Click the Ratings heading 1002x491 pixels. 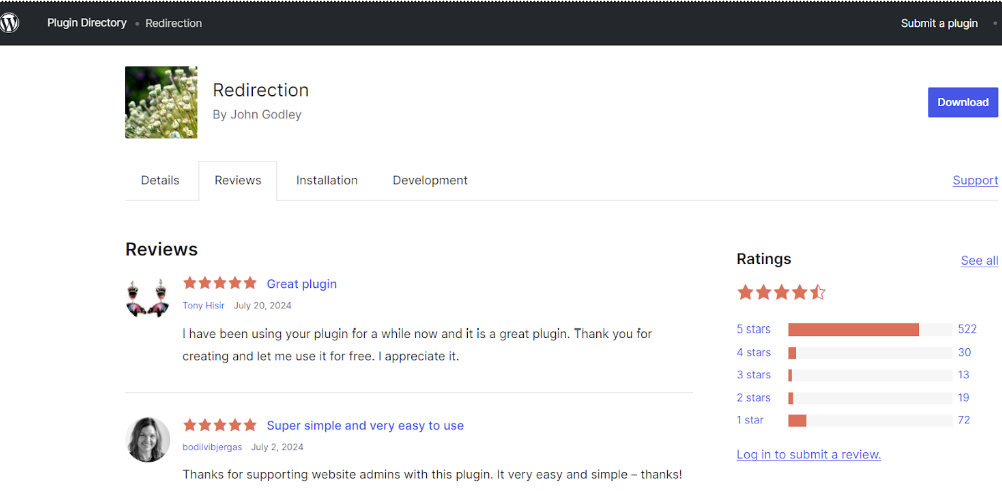(764, 259)
